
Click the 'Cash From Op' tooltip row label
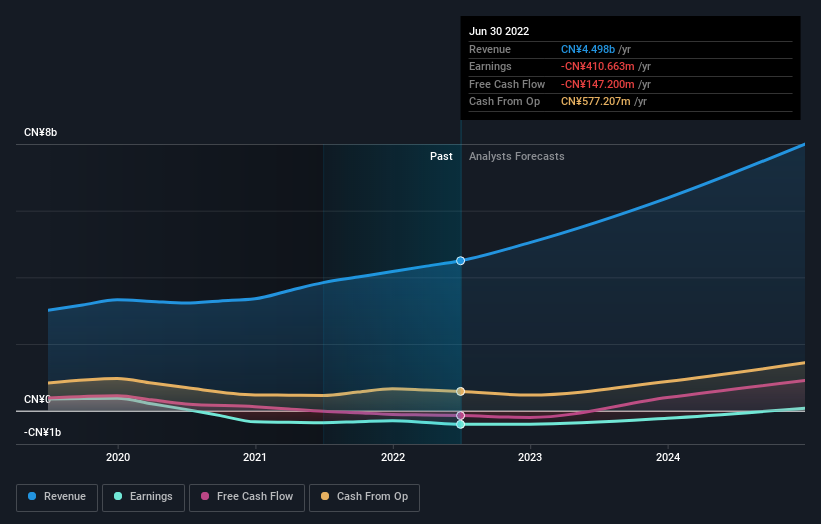click(x=504, y=102)
